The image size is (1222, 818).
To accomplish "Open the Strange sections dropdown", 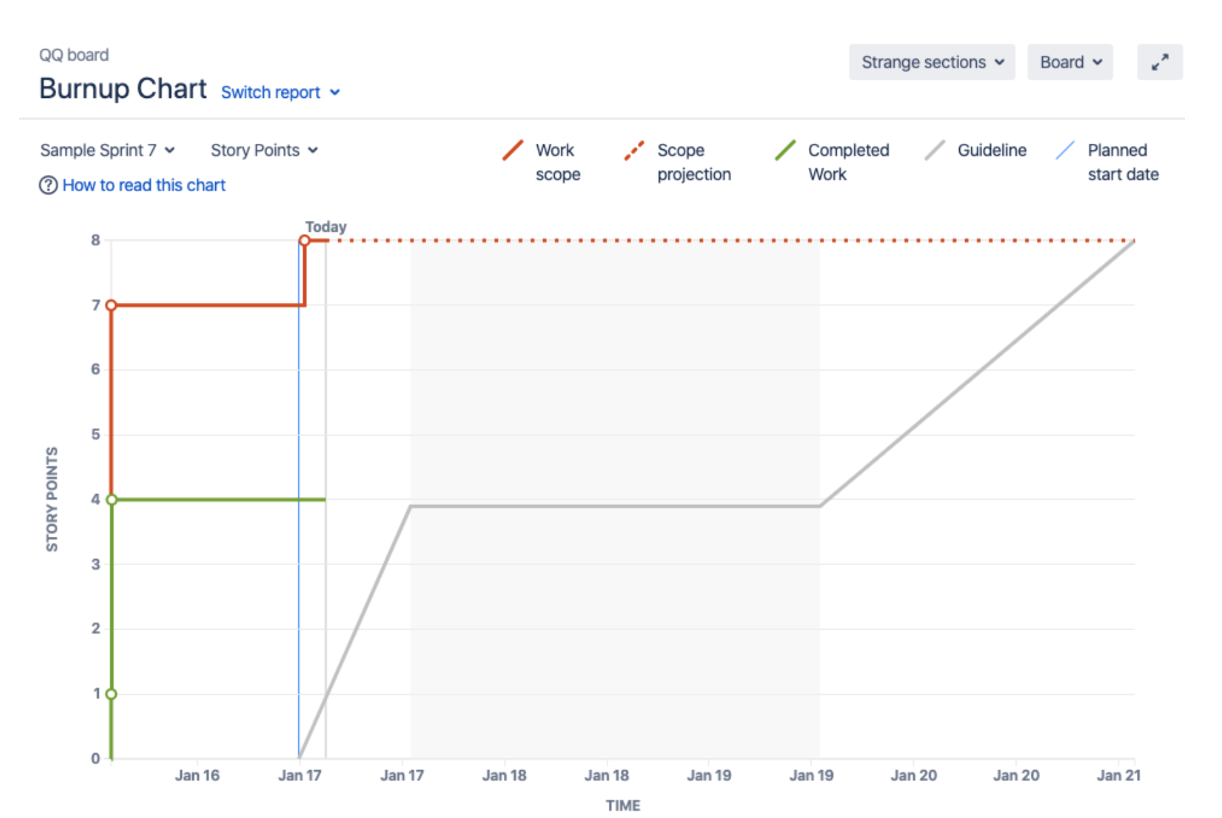I will [x=932, y=62].
